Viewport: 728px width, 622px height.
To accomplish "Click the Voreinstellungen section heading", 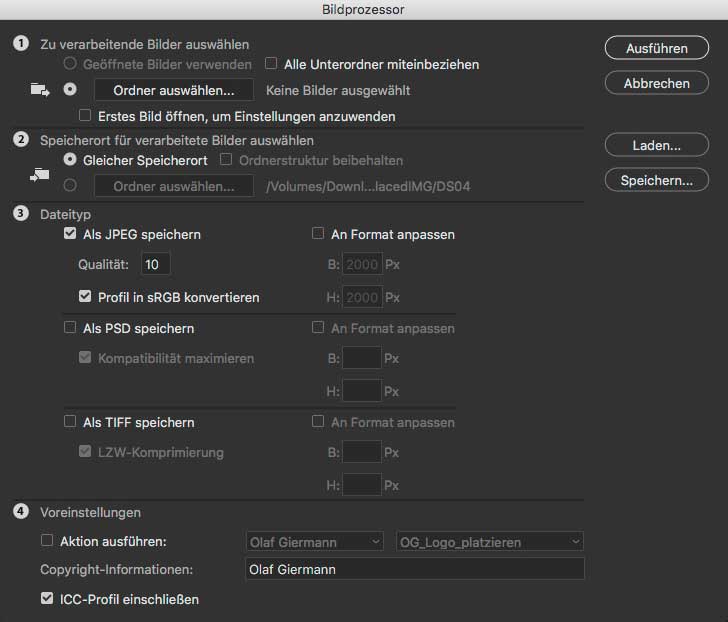I will pos(91,512).
